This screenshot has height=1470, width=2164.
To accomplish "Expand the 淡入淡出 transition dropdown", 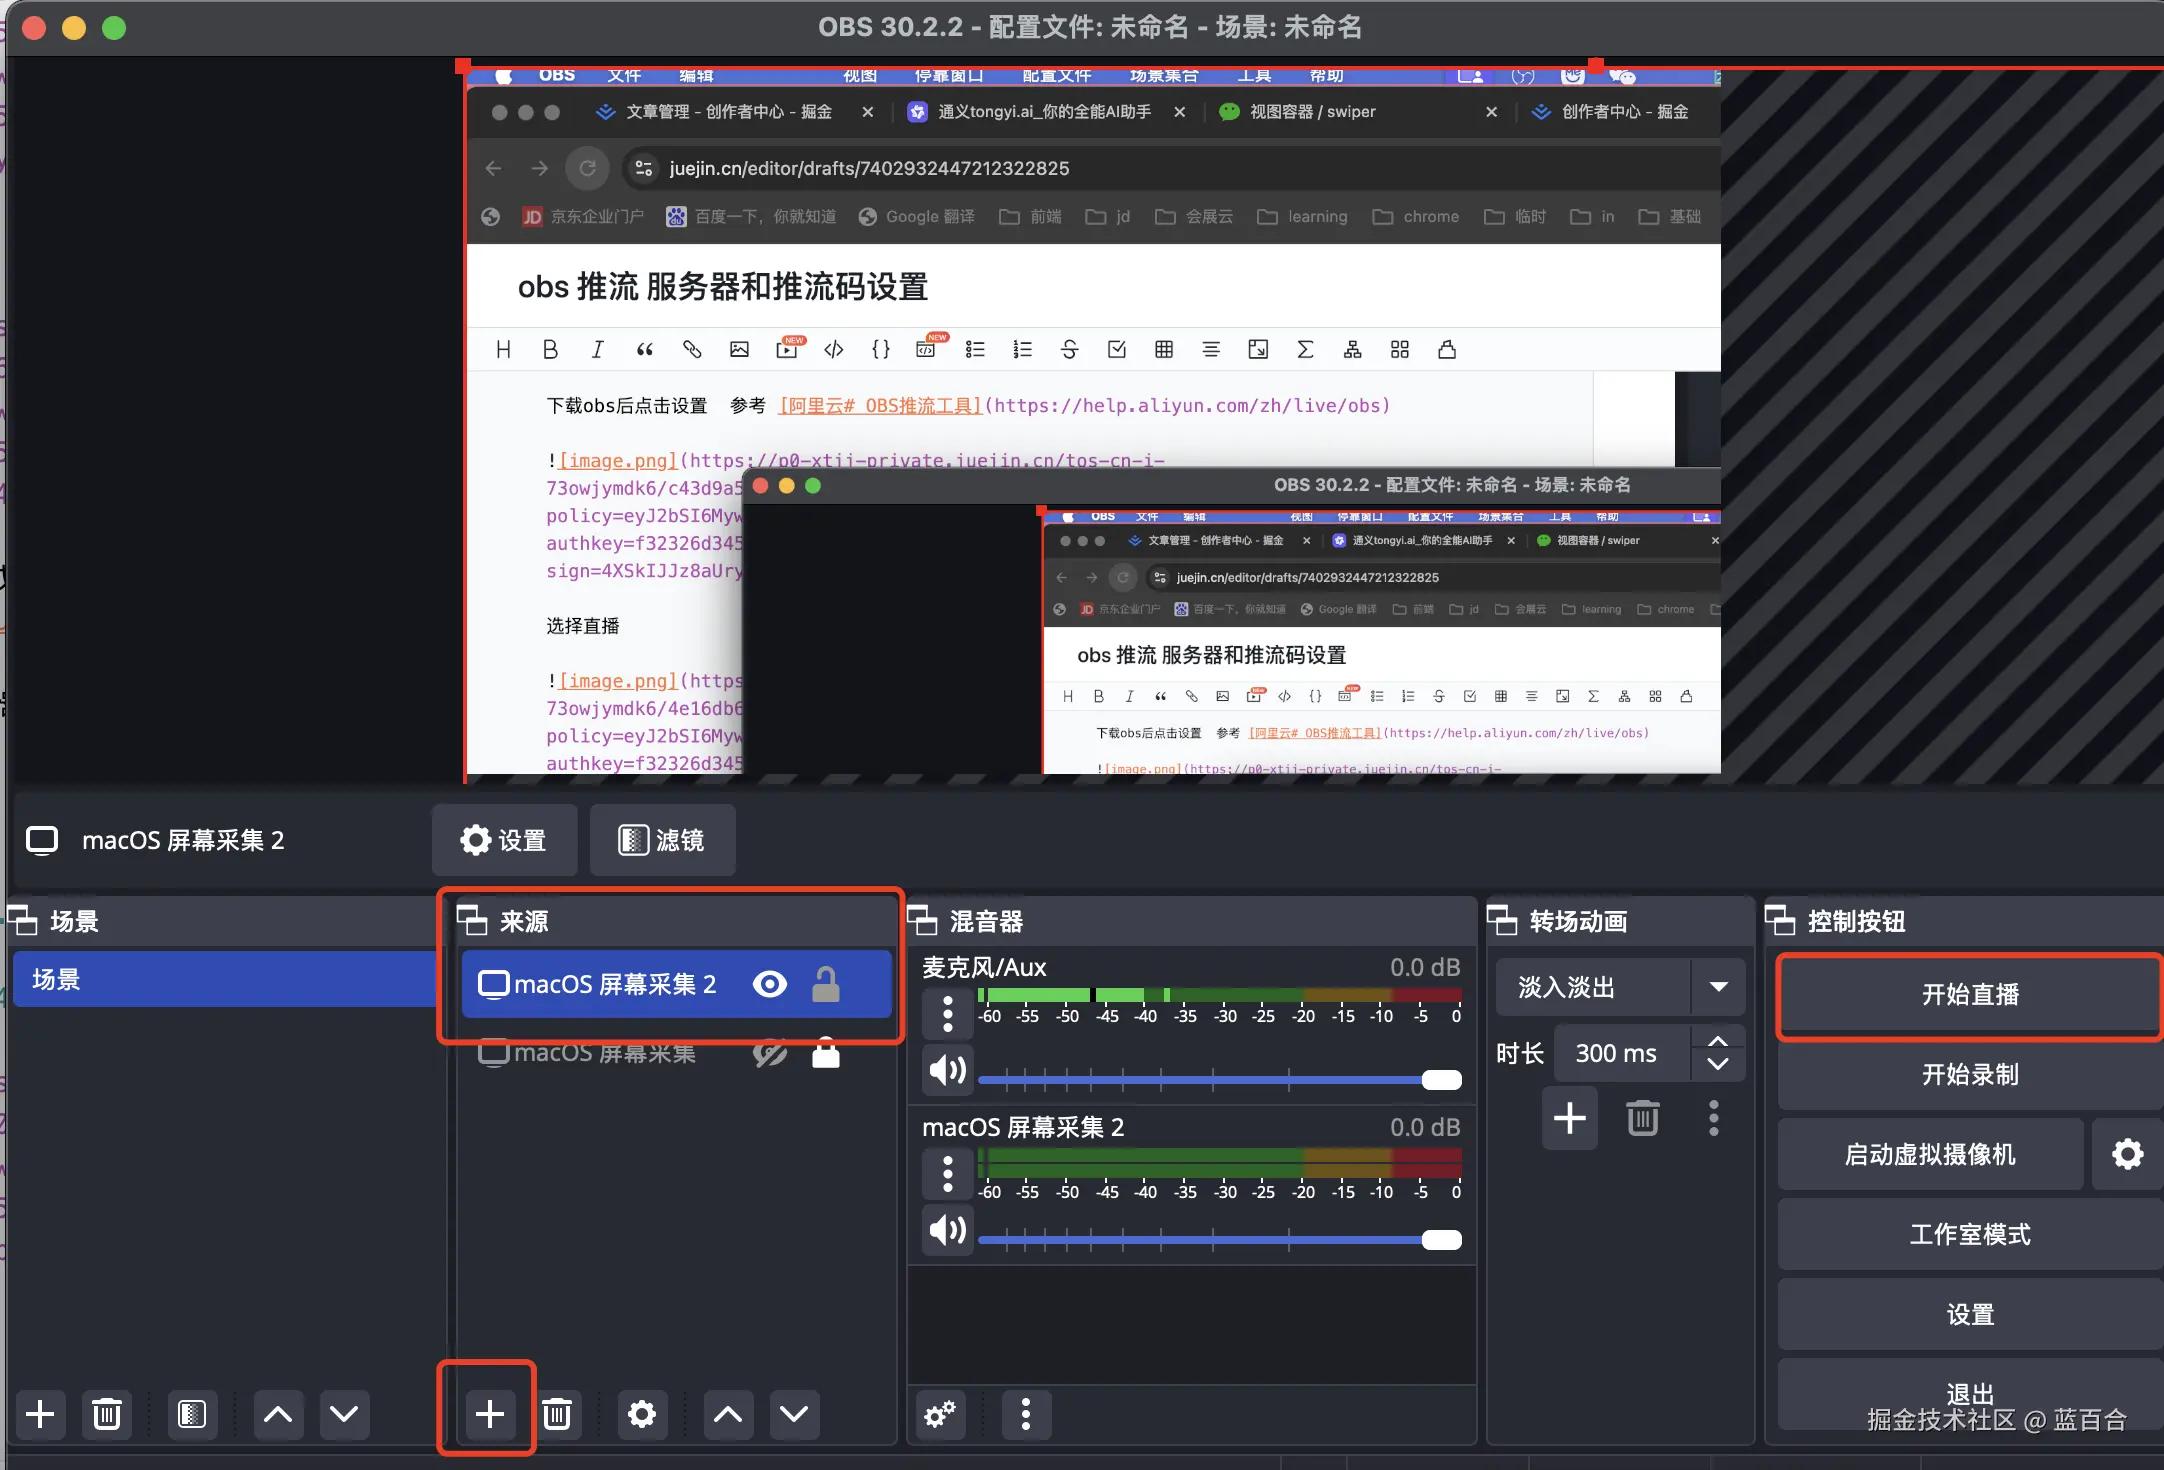I will pos(1718,987).
